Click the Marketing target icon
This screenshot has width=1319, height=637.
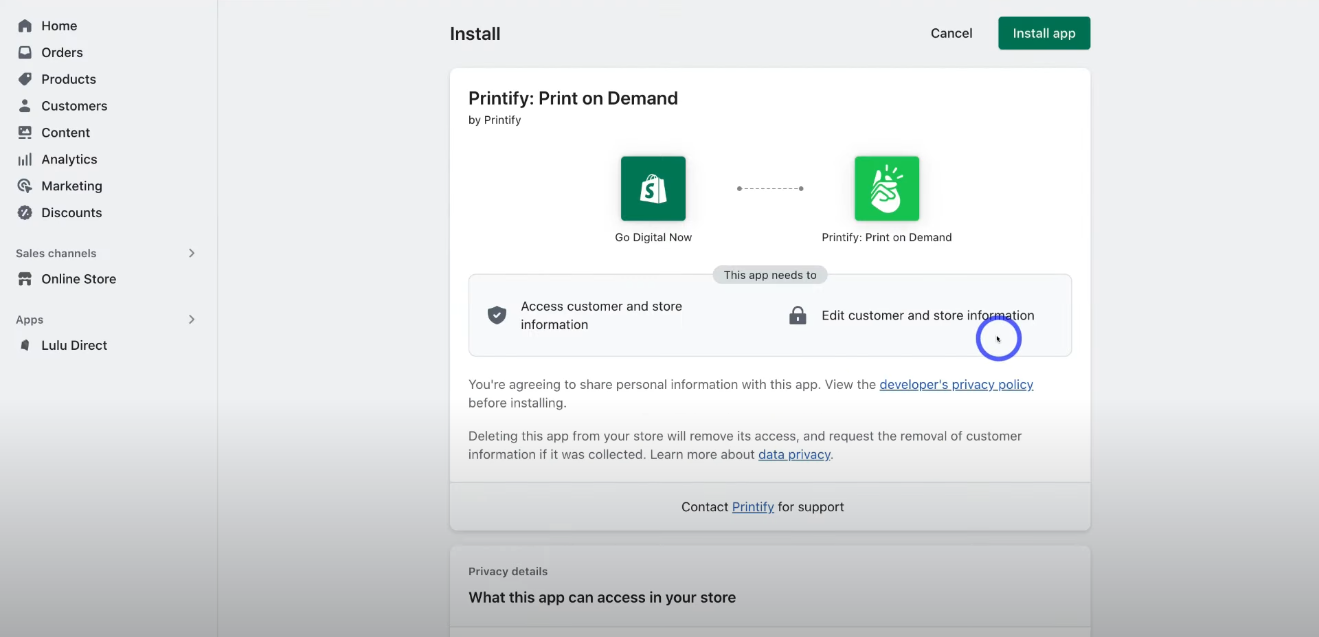(25, 186)
